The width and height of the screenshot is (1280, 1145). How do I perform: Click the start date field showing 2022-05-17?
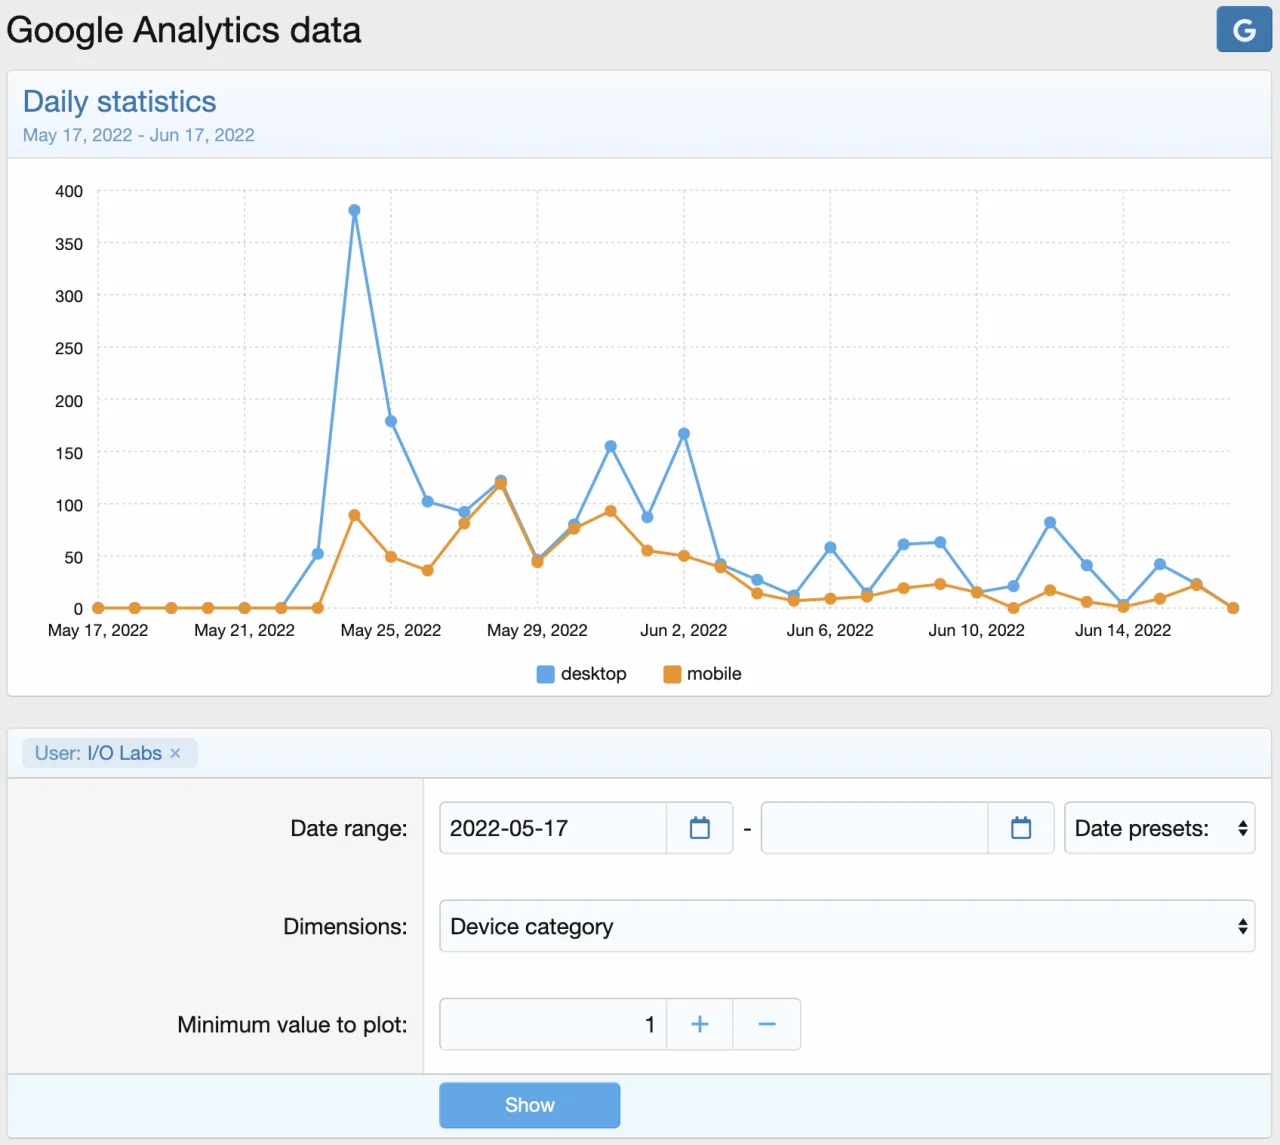click(x=553, y=828)
